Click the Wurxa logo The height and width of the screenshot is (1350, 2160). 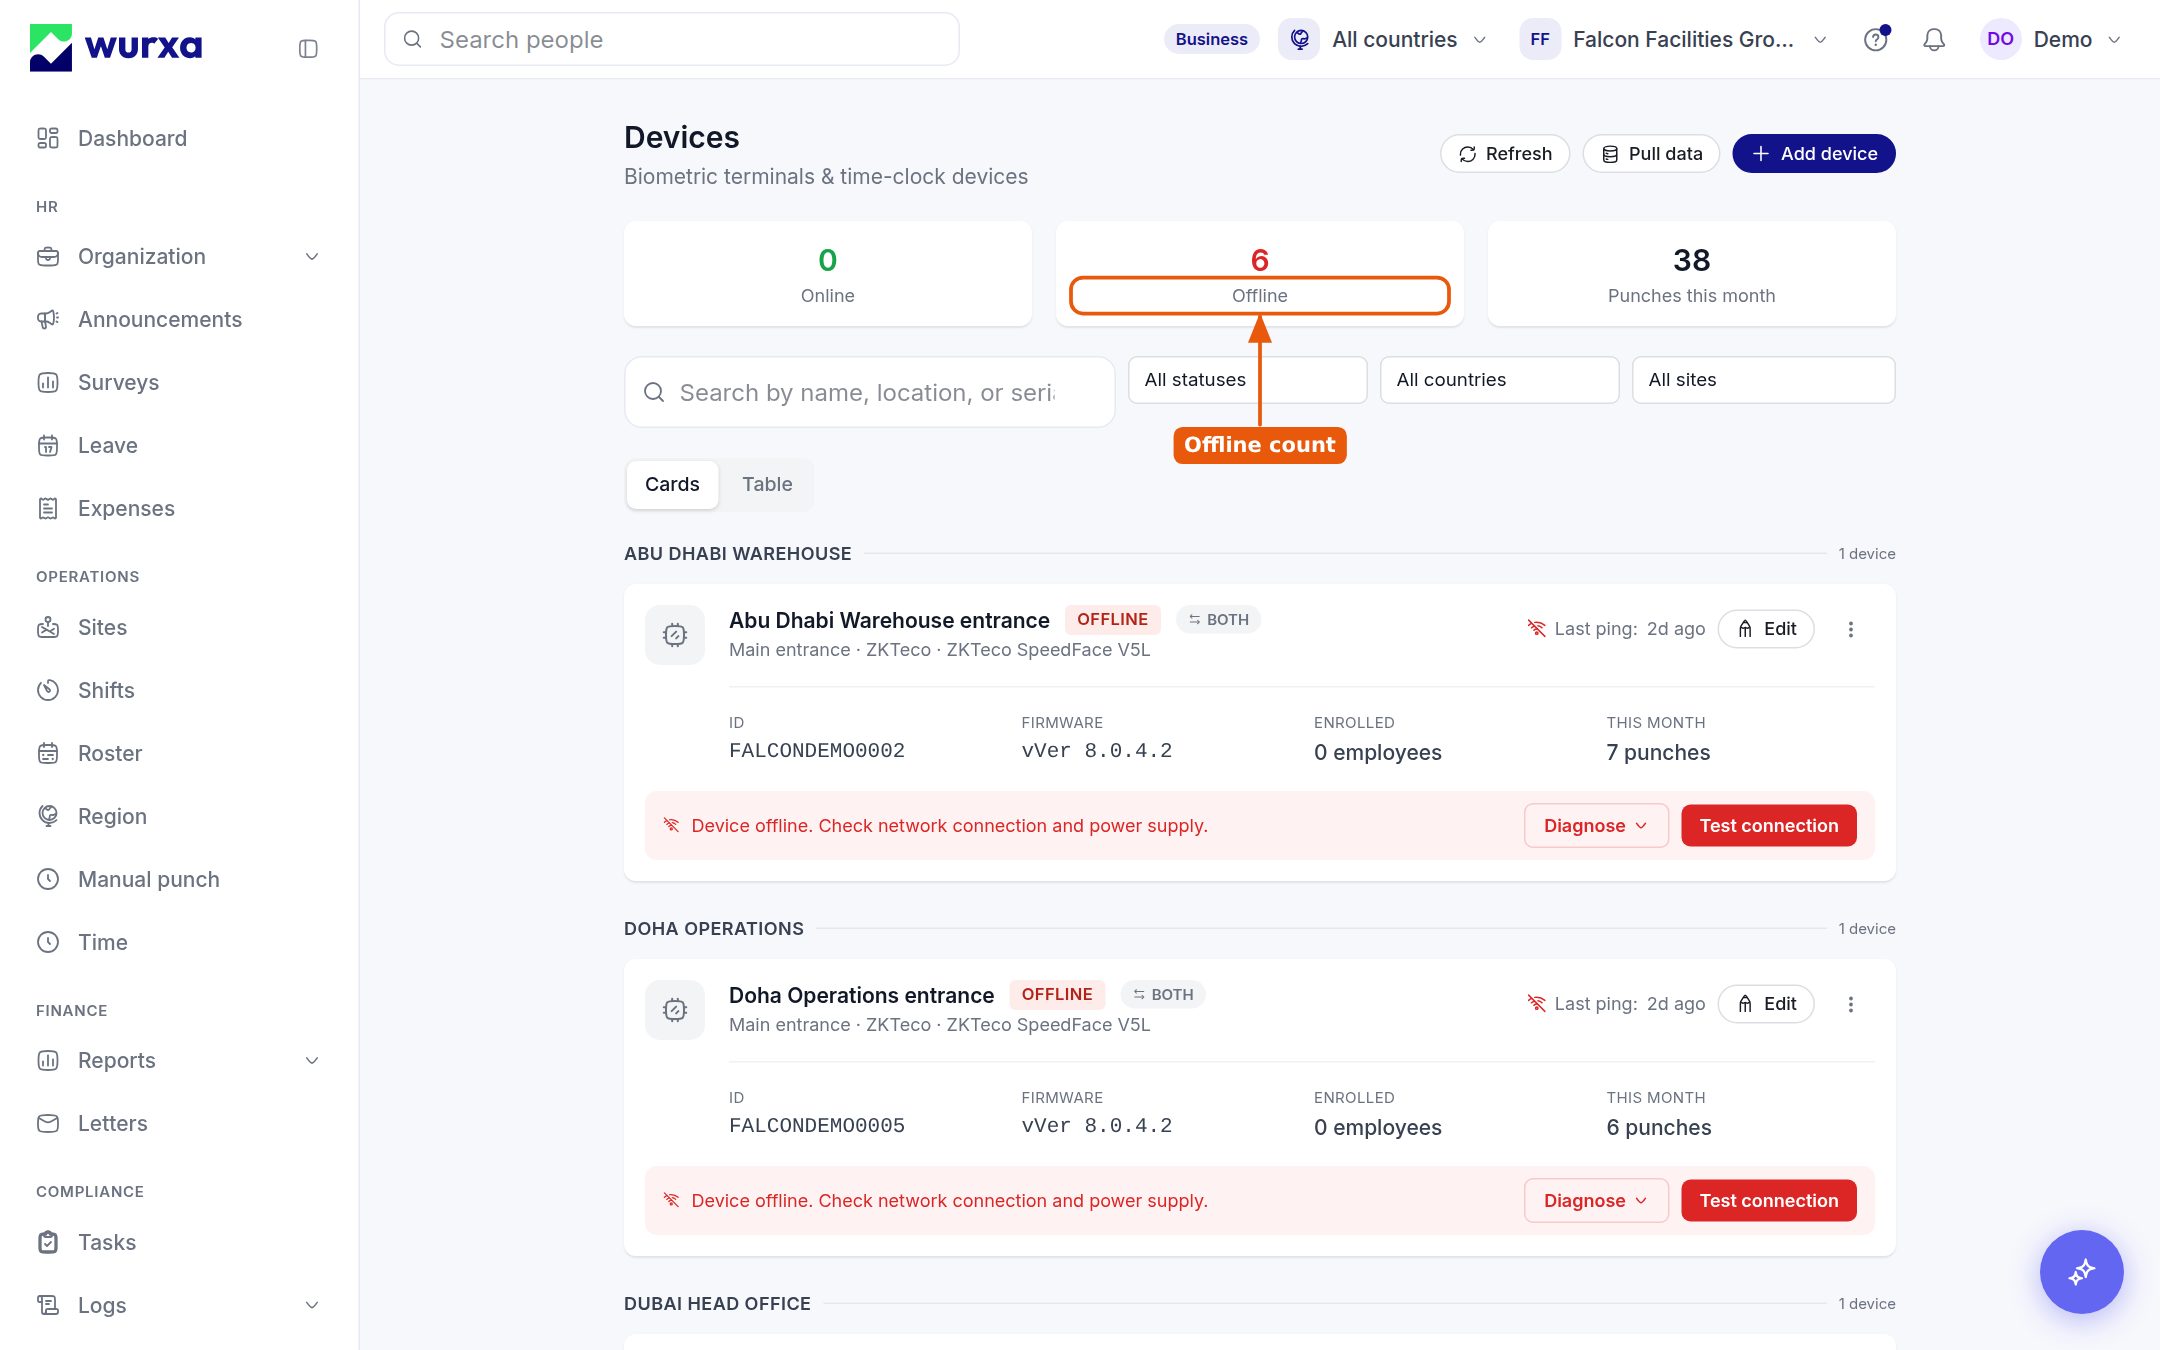coord(116,47)
